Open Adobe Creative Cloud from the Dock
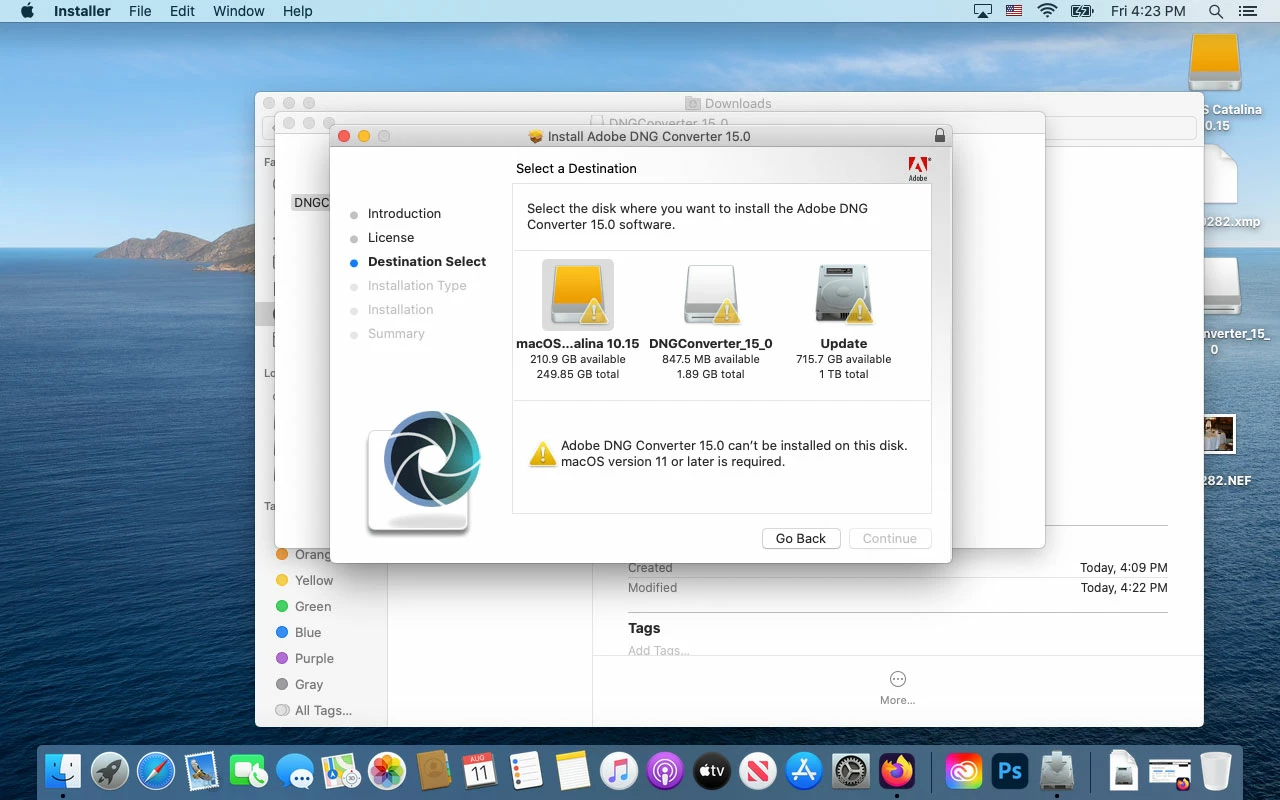 pos(964,771)
